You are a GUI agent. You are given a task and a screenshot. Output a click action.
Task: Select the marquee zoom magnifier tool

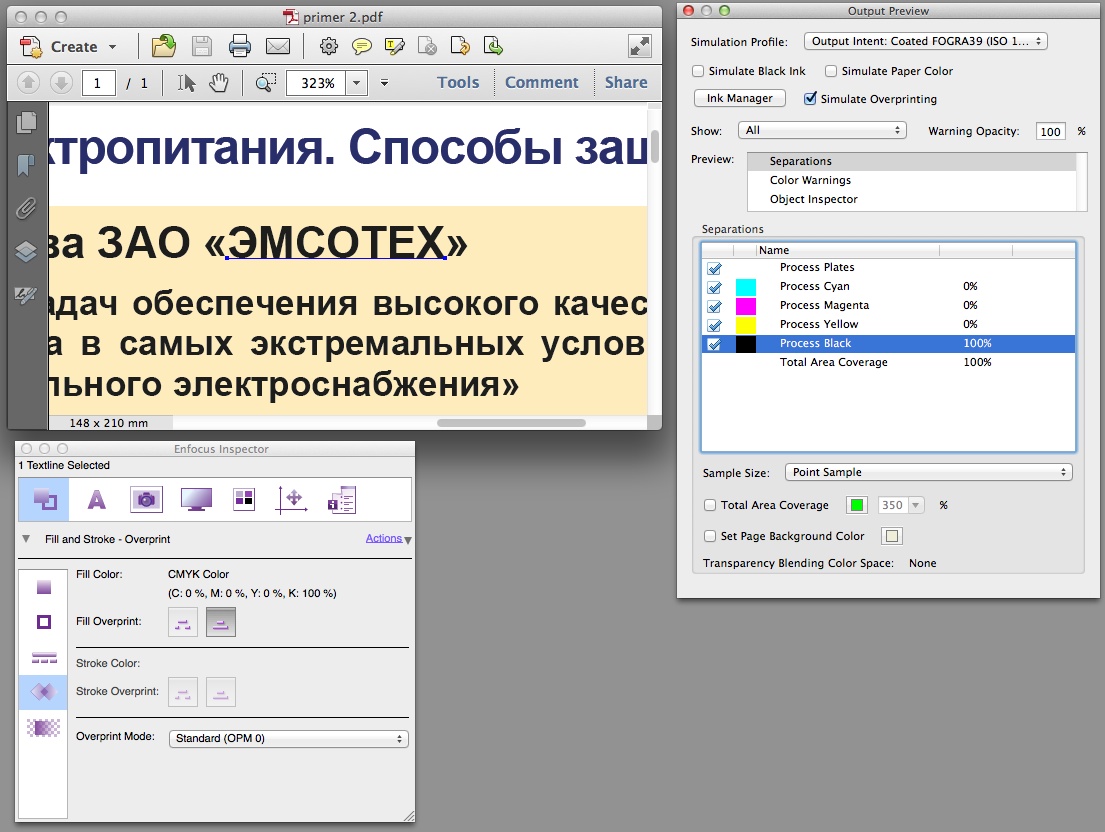click(x=265, y=82)
